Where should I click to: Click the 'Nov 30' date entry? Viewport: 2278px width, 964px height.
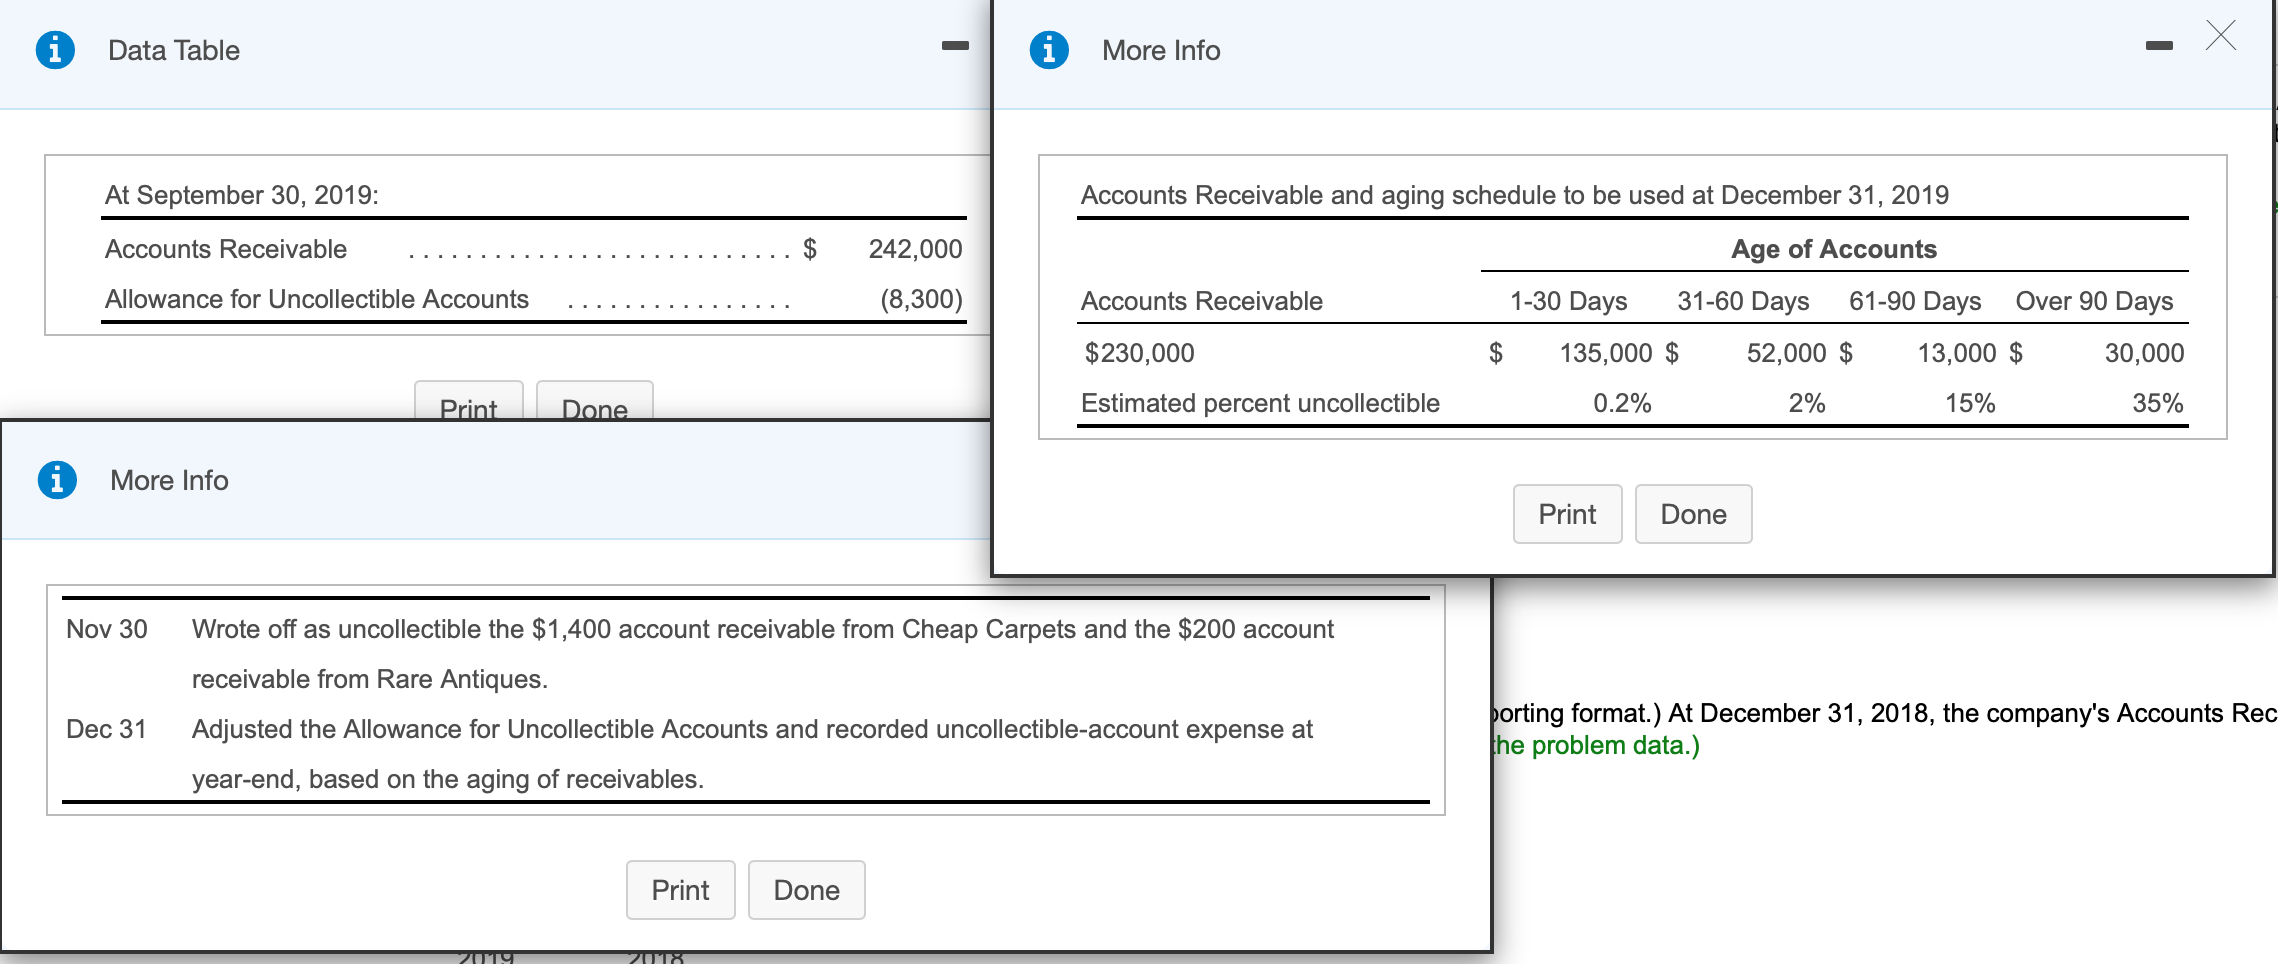pos(107,629)
